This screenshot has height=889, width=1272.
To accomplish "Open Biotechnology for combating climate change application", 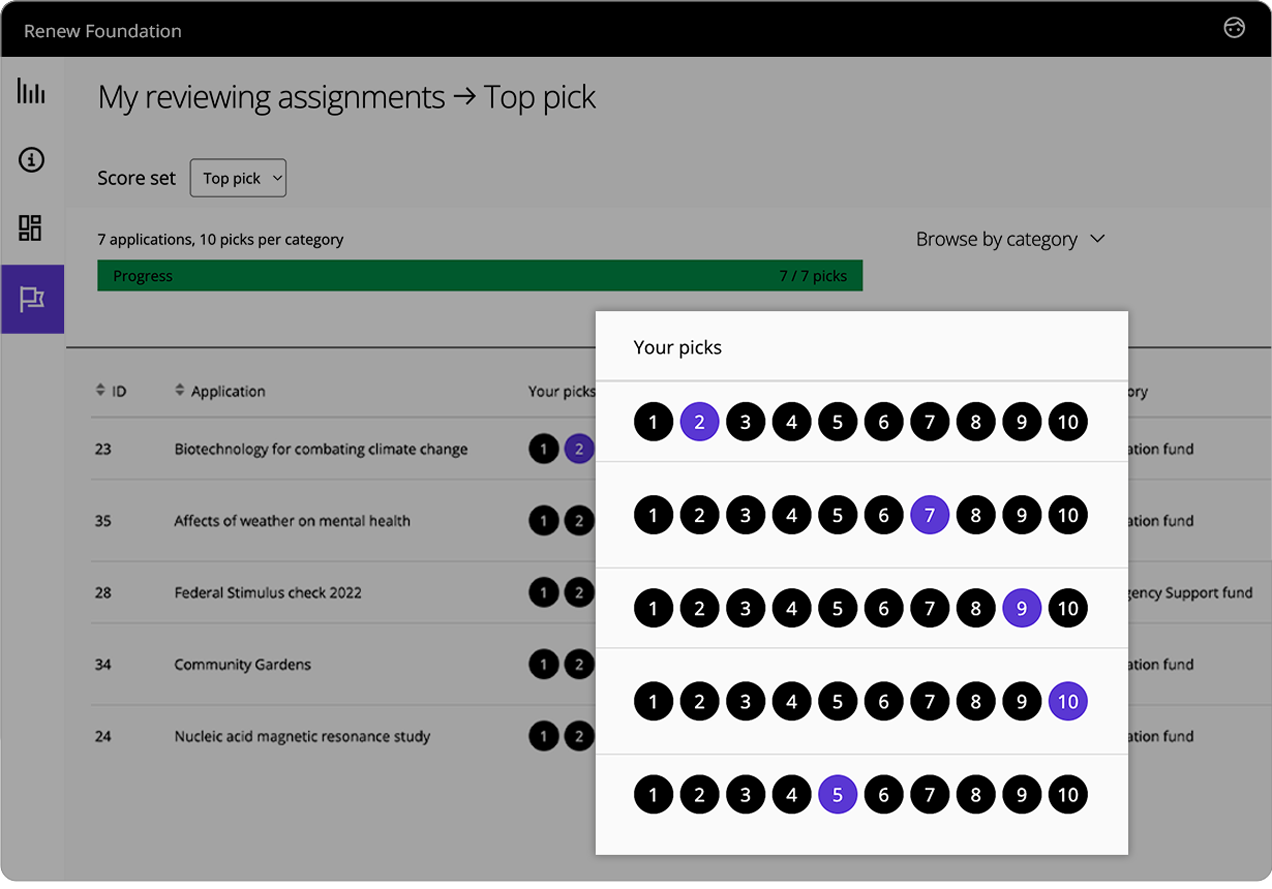I will tap(321, 449).
